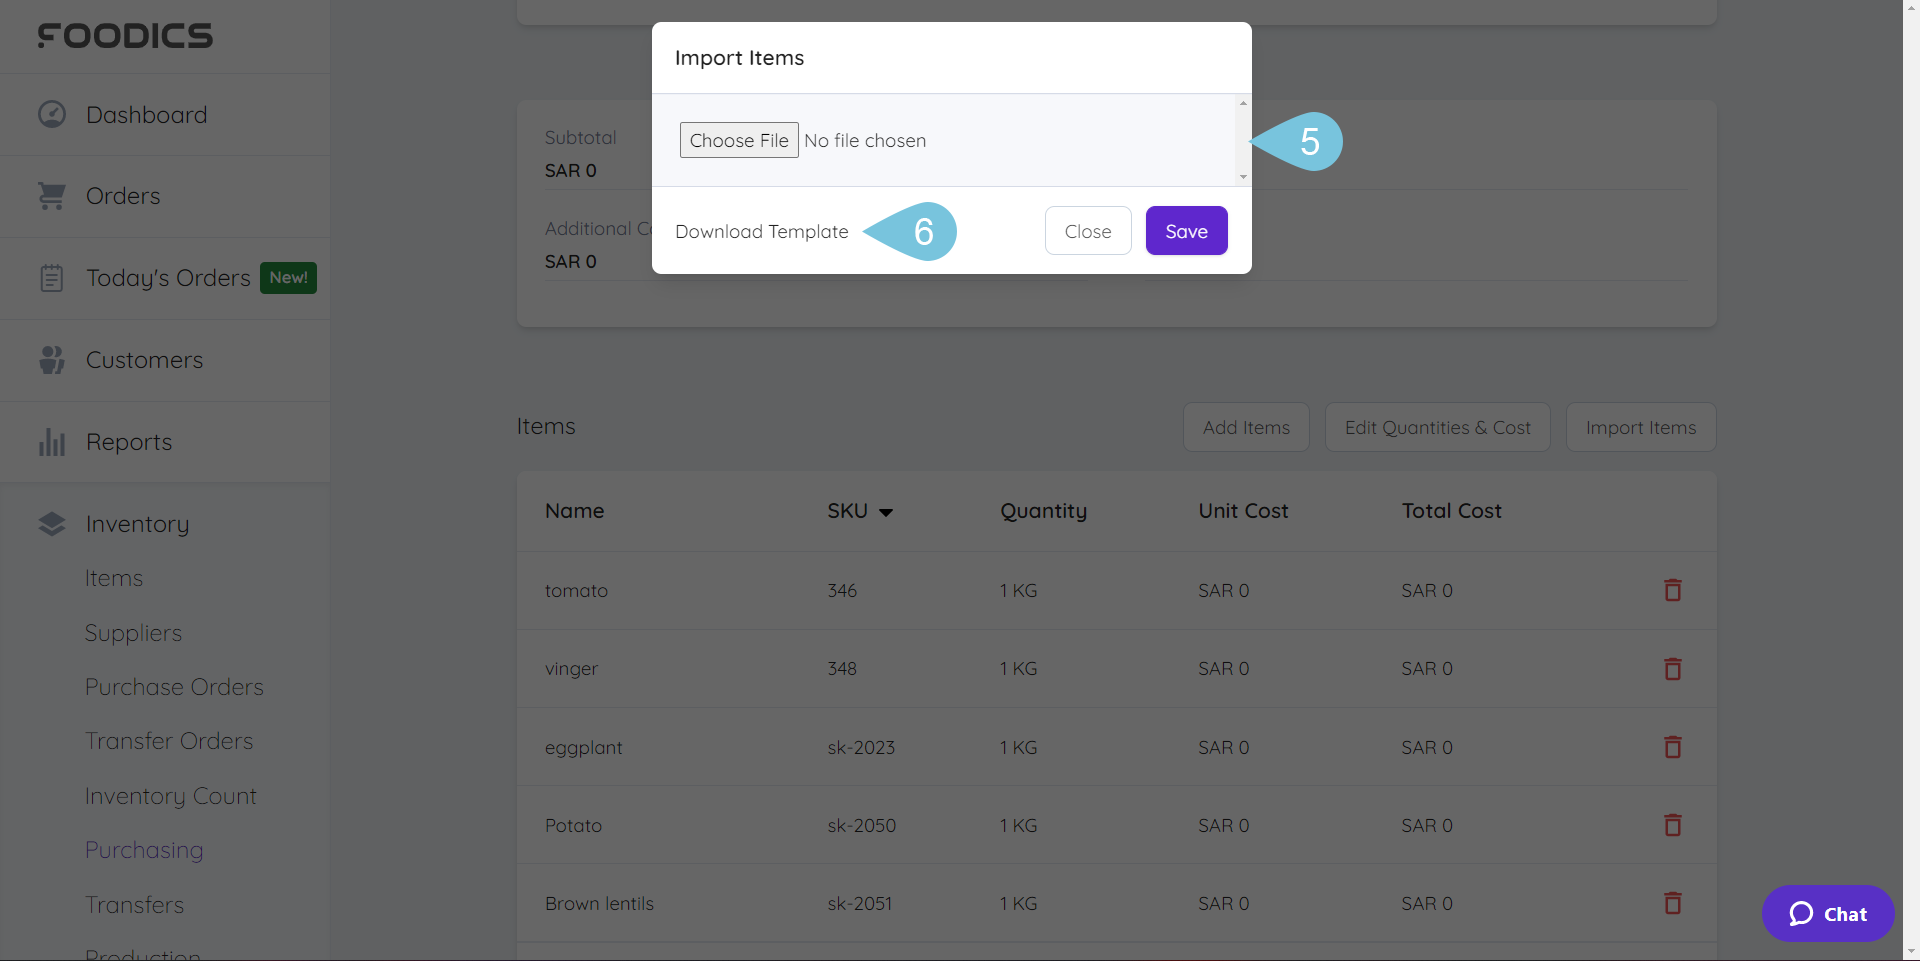Close the Import Items dialog

pyautogui.click(x=1087, y=230)
